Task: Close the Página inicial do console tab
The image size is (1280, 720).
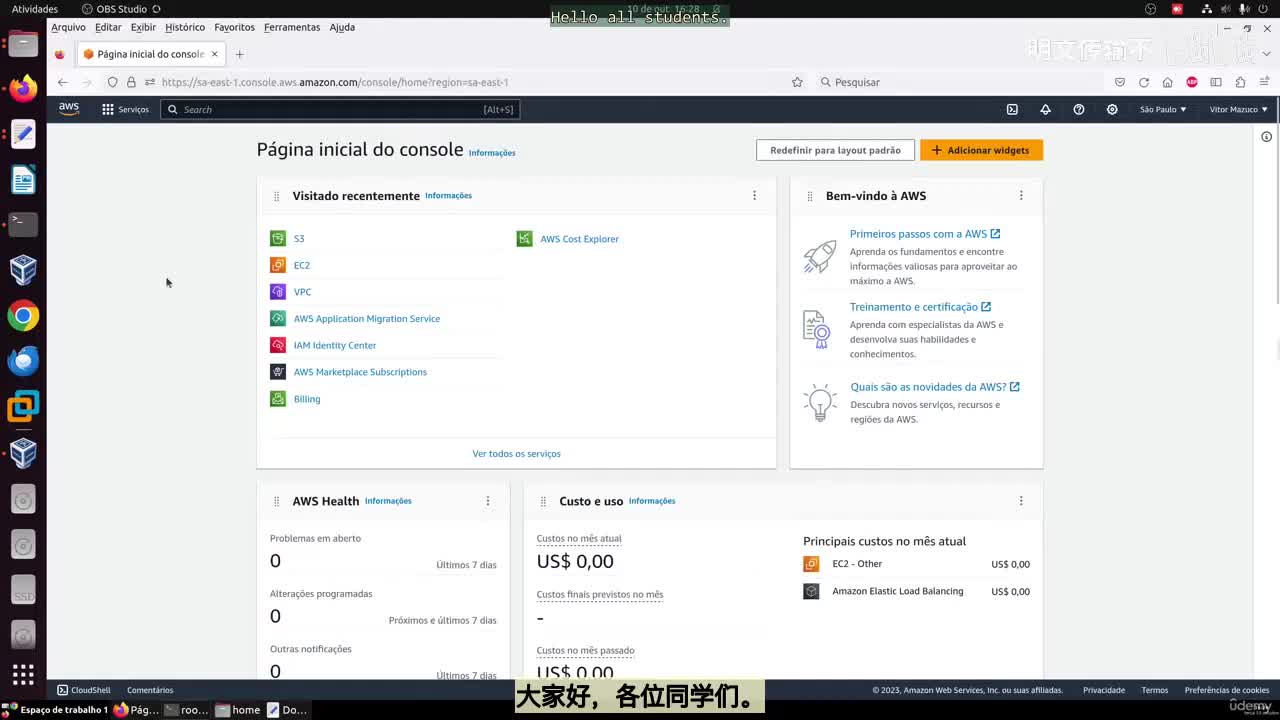Action: coord(214,54)
